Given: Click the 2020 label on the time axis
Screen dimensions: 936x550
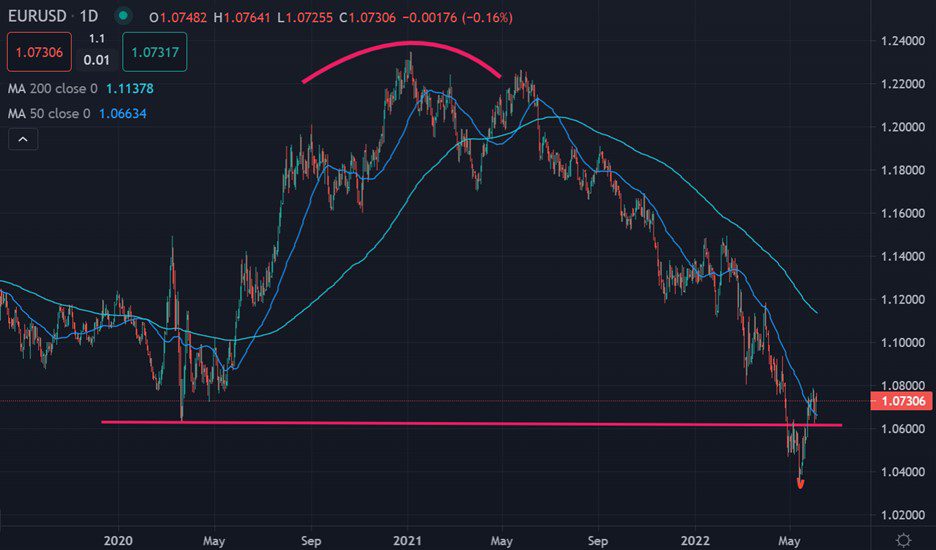Looking at the screenshot, I should (117, 538).
